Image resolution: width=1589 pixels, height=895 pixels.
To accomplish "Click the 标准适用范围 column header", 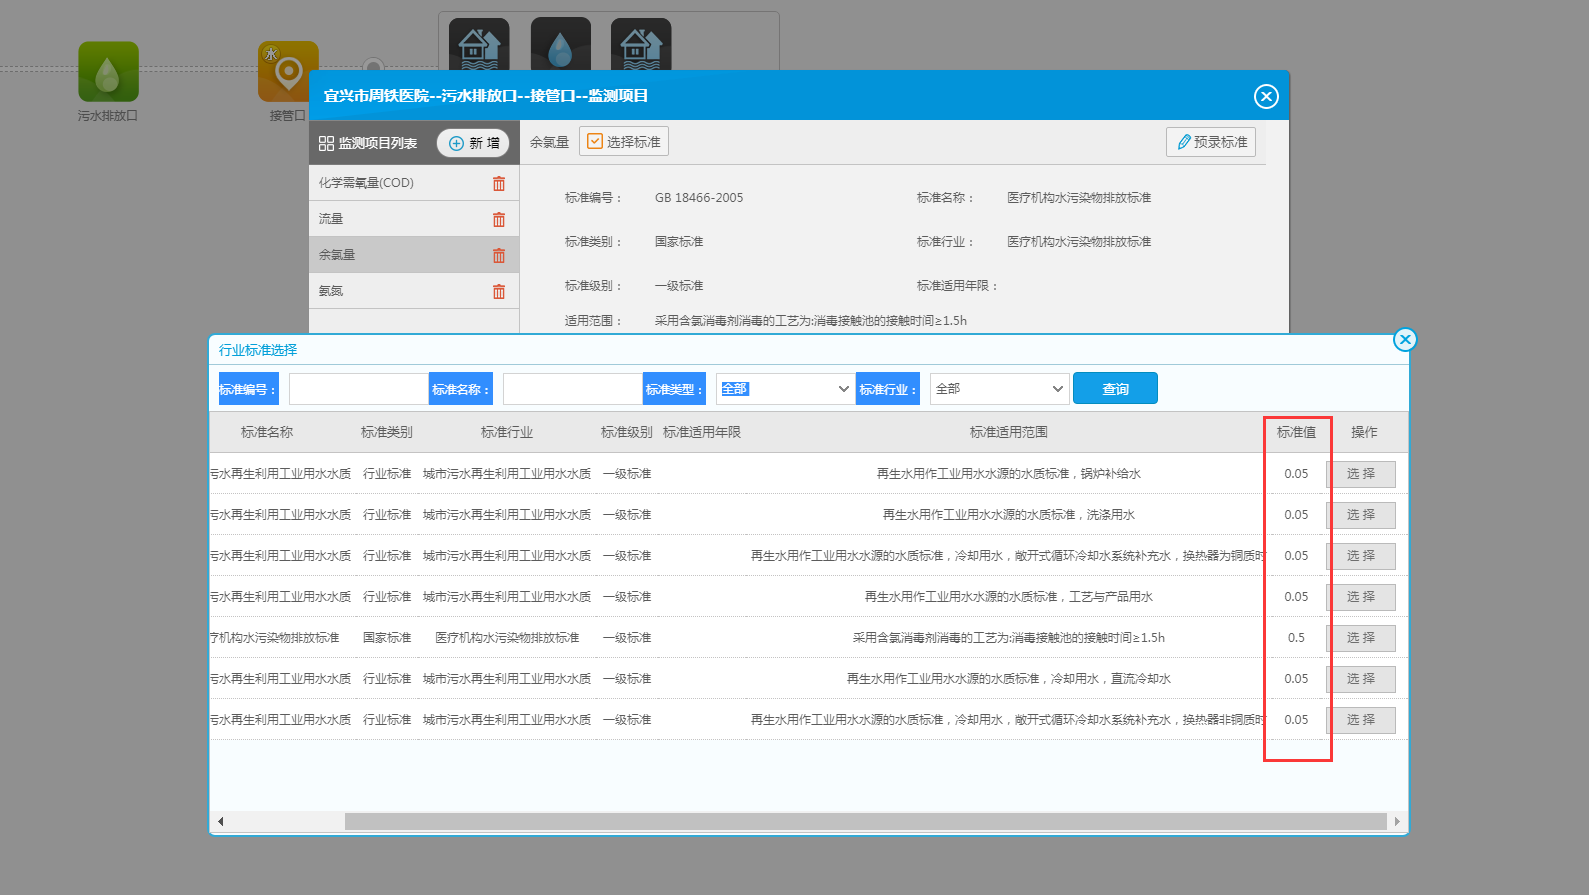I will click(x=1009, y=432).
